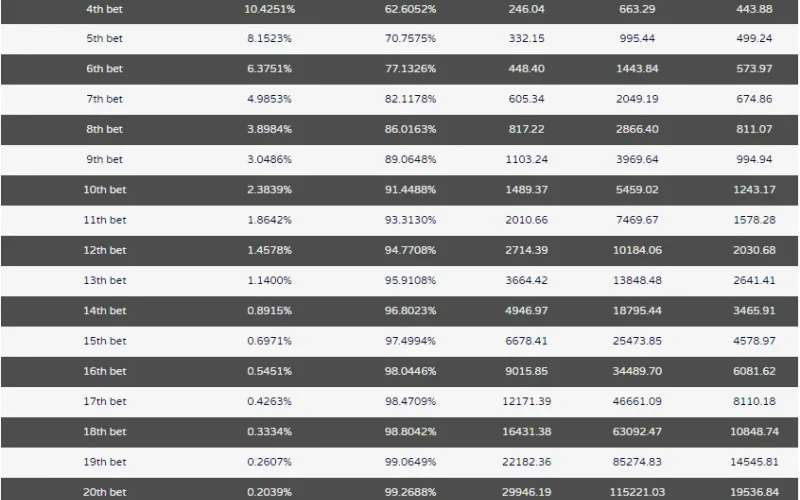The width and height of the screenshot is (800, 500).
Task: Click the 20th bet value 19536.84
Action: 754,492
